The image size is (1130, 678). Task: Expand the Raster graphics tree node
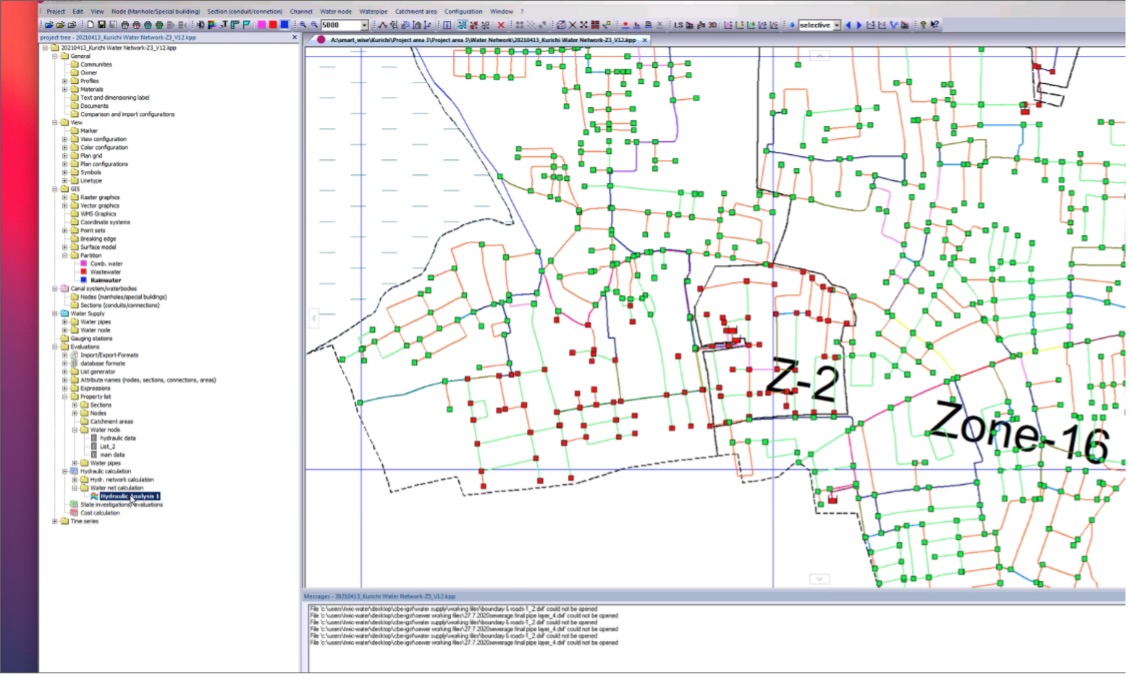[x=65, y=198]
